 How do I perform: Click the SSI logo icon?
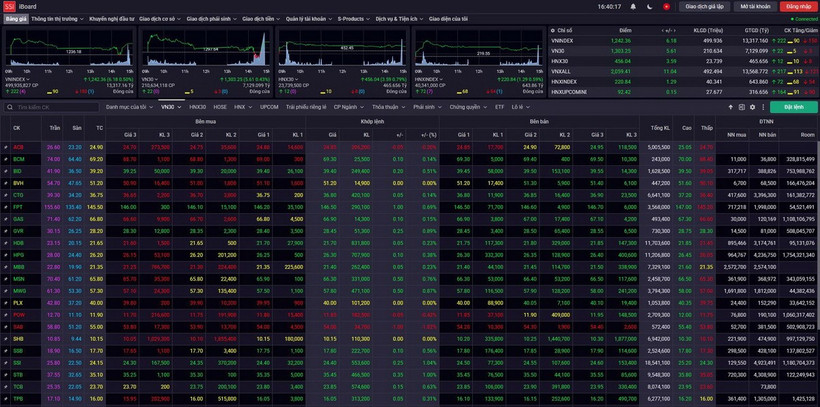[x=9, y=6]
